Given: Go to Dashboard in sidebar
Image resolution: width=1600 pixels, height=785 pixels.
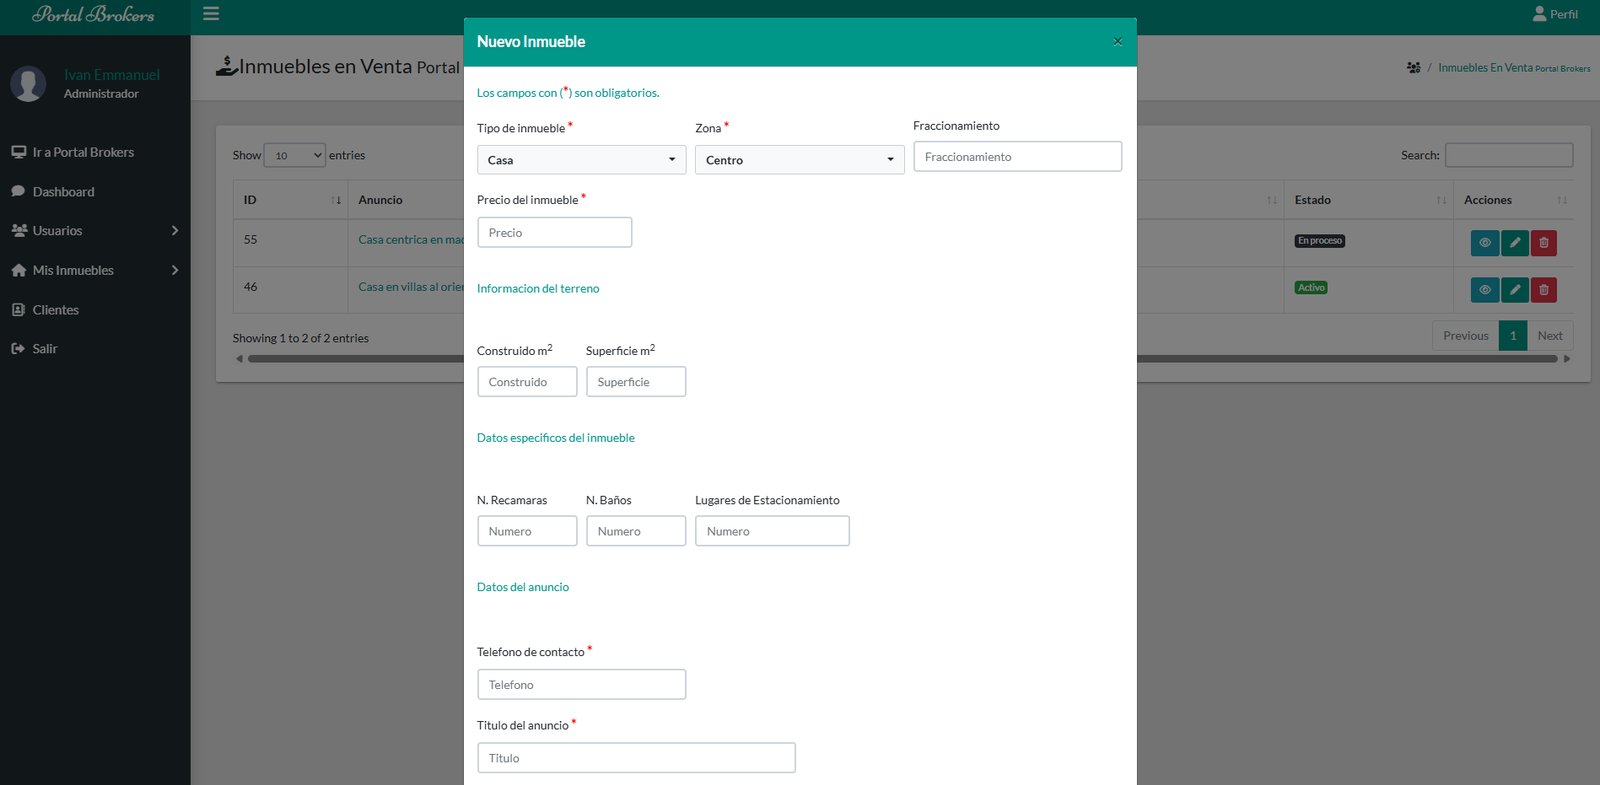Looking at the screenshot, I should 95,192.
